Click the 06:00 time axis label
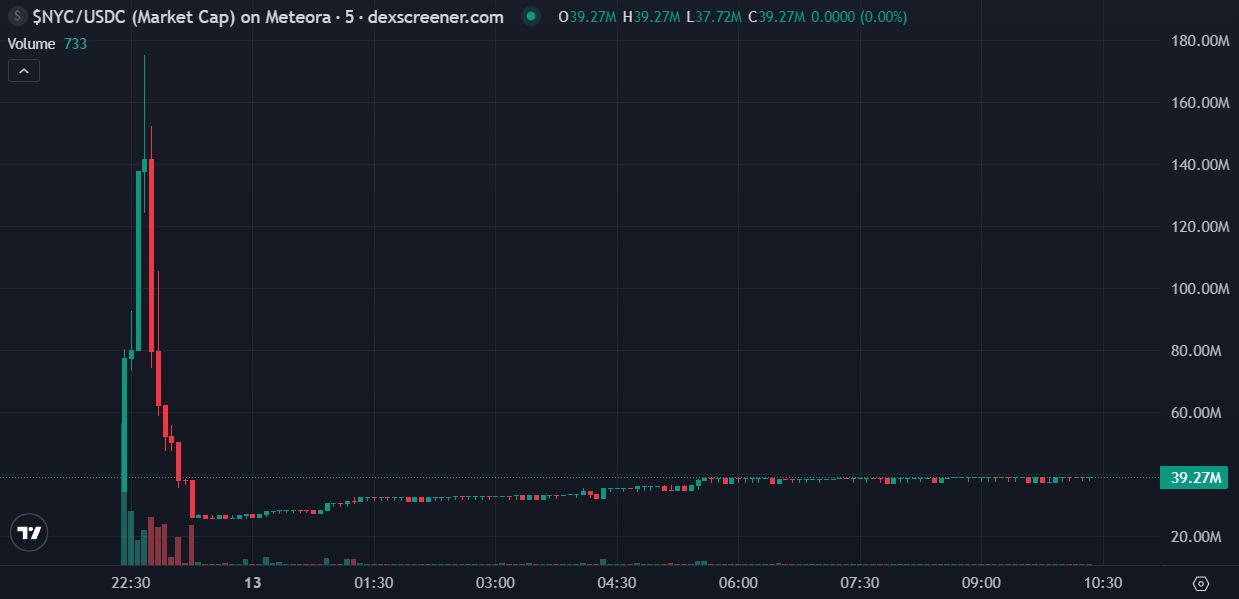The width and height of the screenshot is (1239, 599). (x=738, y=583)
